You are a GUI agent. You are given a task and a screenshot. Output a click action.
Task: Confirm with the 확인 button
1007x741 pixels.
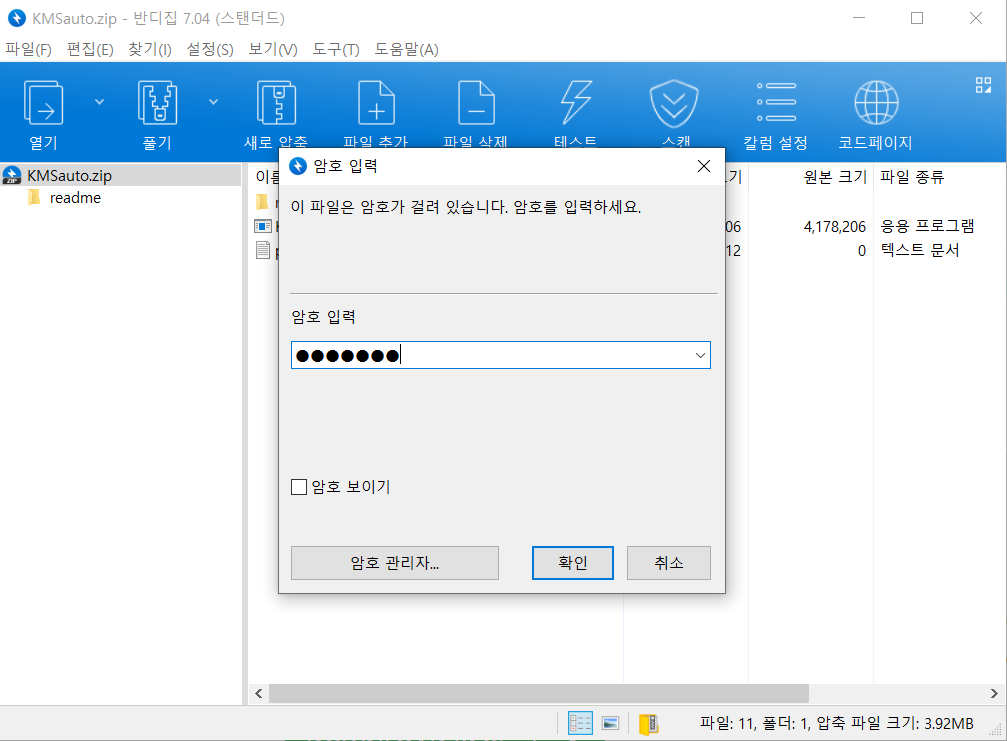tap(573, 563)
